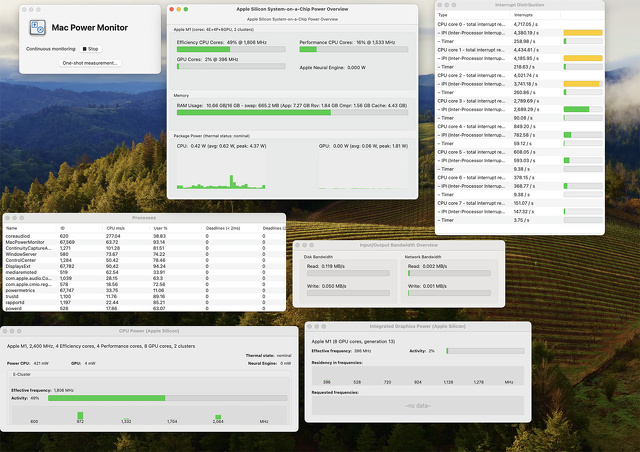
Task: Click the Efficiency CPU Cores usage bar
Action: pos(231,49)
